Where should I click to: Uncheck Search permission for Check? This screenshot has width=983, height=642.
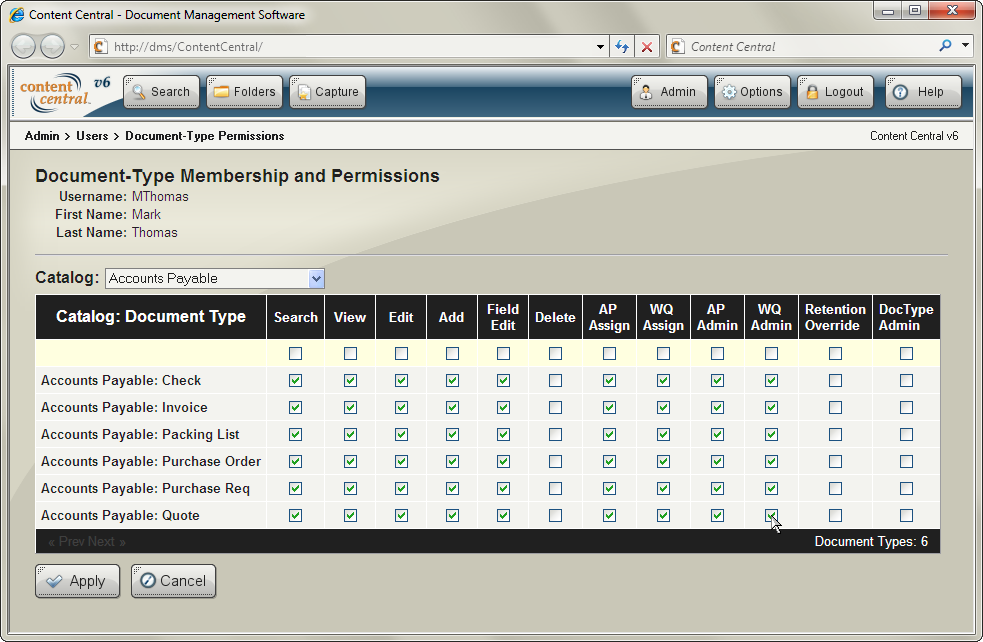(295, 381)
